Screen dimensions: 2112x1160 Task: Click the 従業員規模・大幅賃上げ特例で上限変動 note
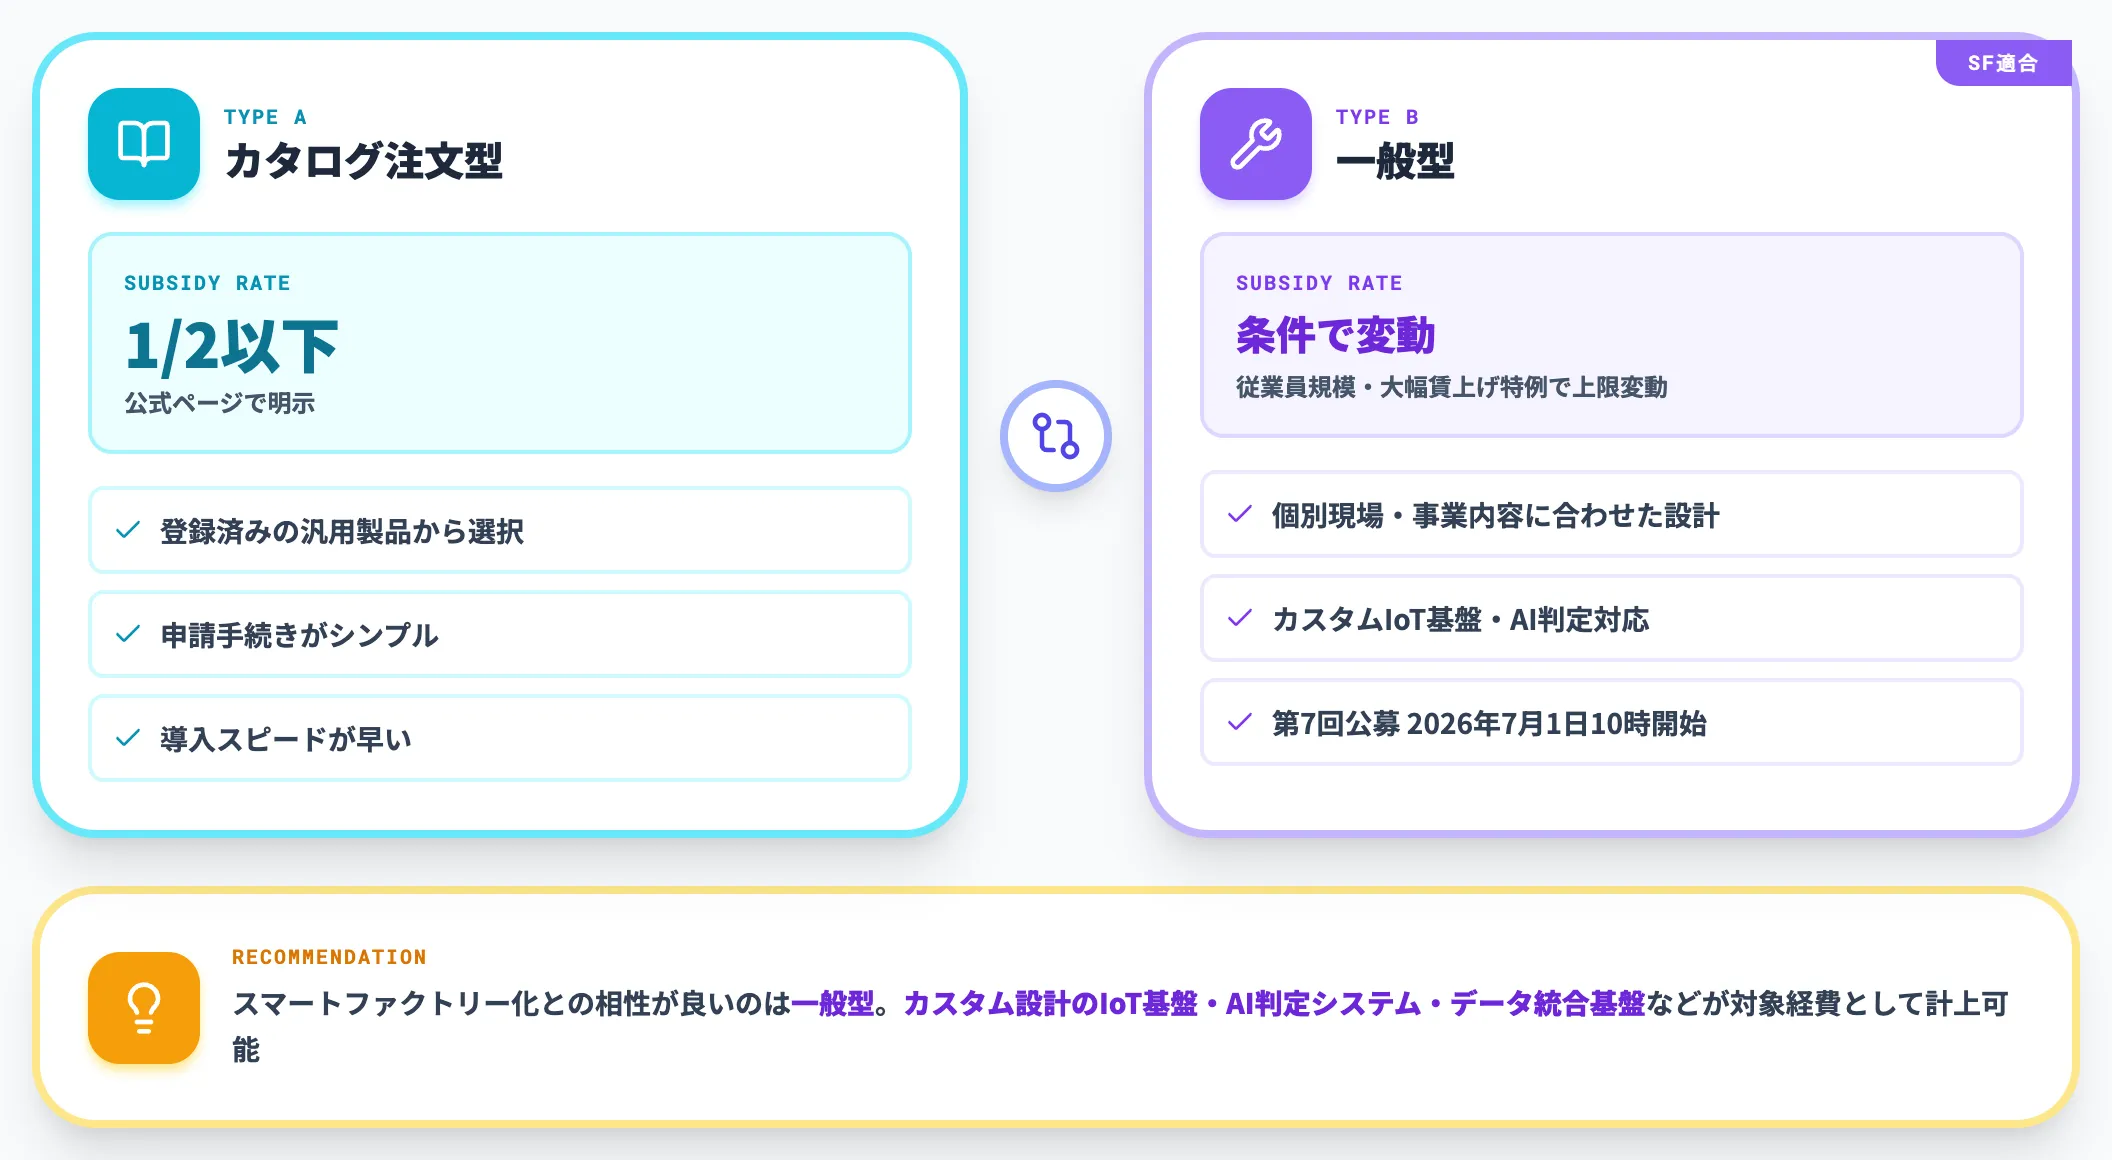pos(1452,387)
